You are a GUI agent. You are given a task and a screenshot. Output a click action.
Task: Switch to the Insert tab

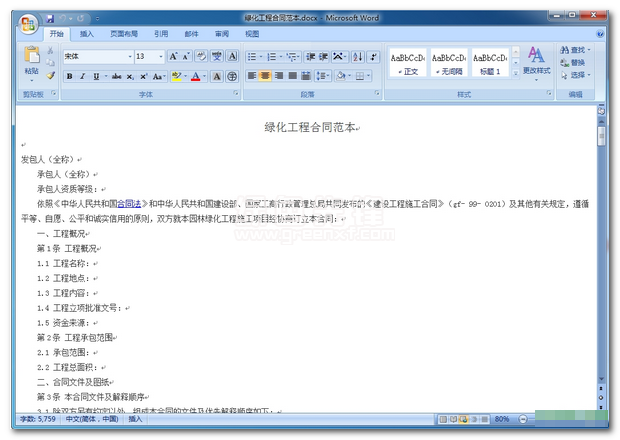point(87,34)
